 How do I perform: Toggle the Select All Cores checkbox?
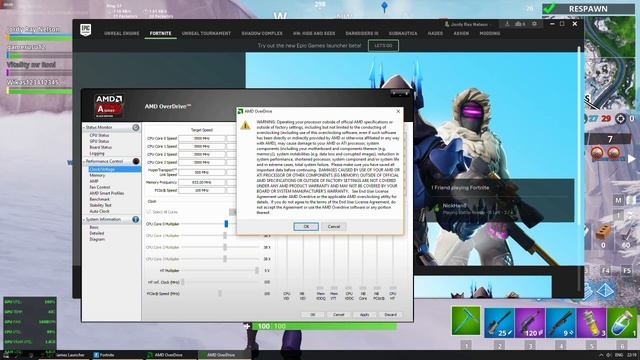pyautogui.click(x=149, y=212)
